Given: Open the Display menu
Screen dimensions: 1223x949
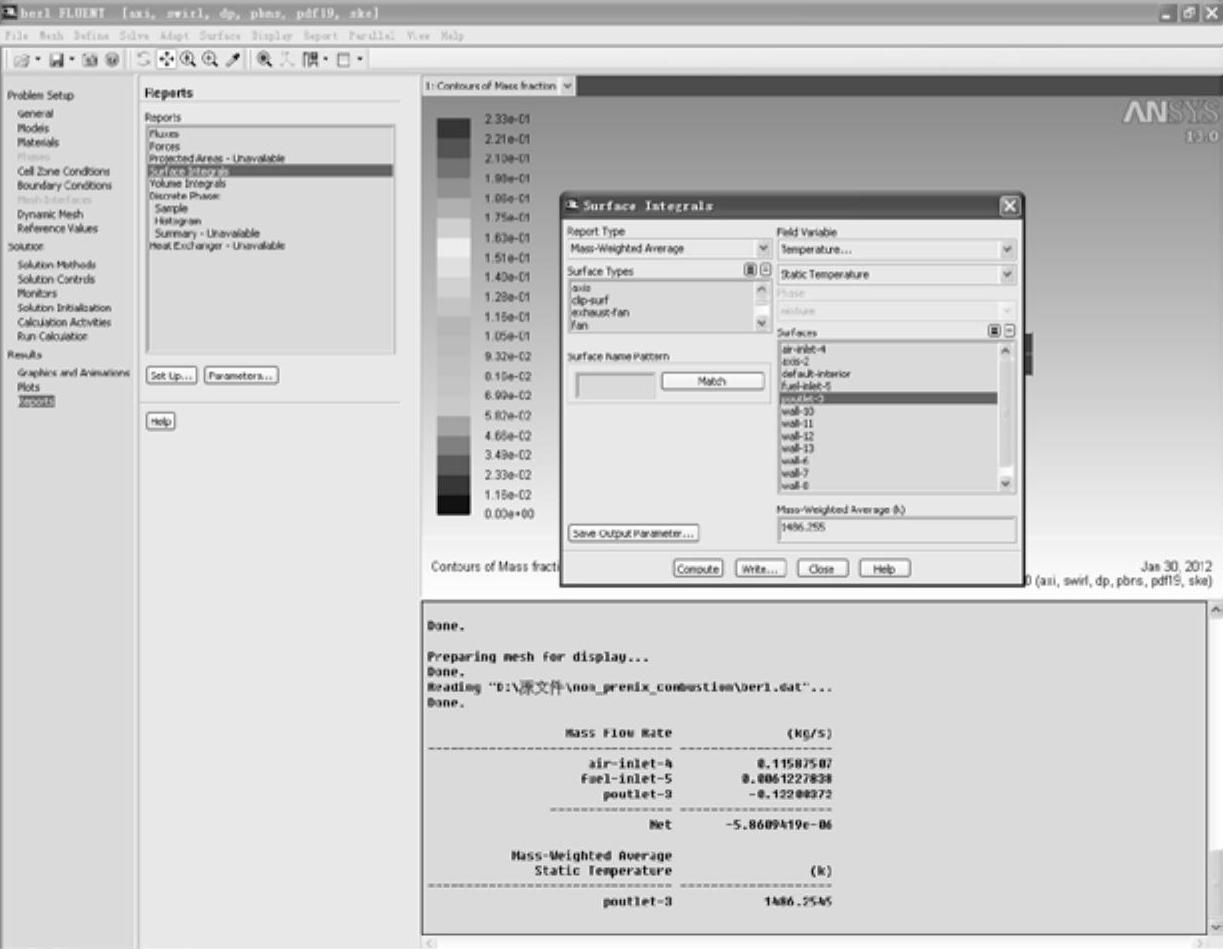Looking at the screenshot, I should [x=272, y=35].
